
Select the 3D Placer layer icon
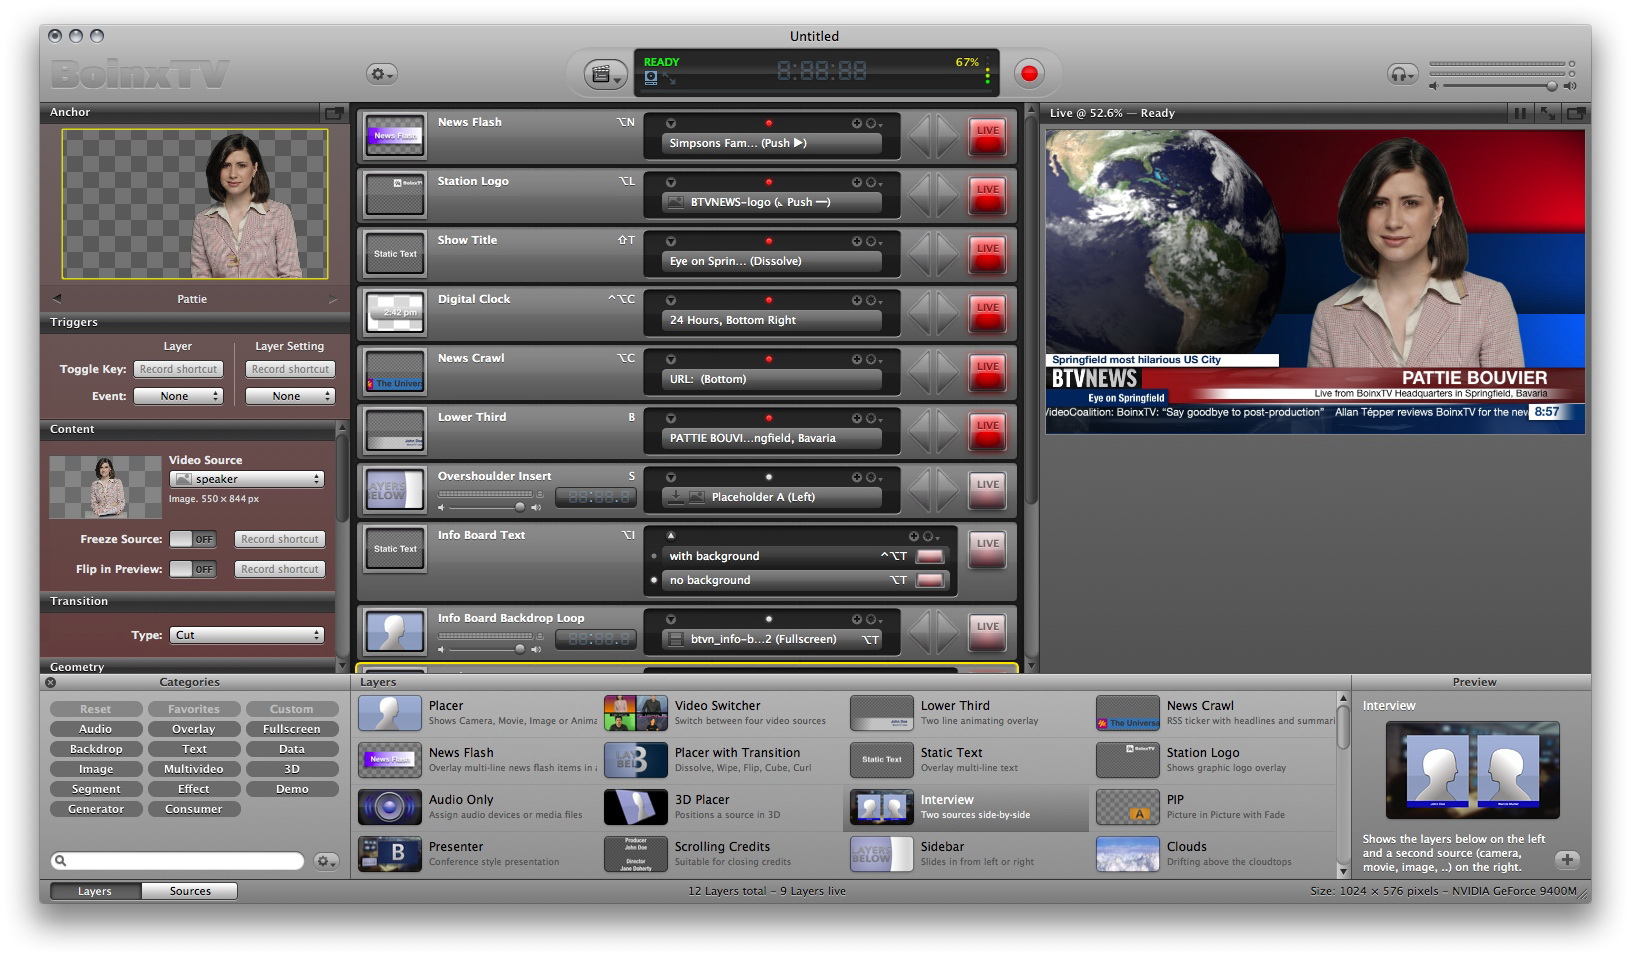pos(635,807)
